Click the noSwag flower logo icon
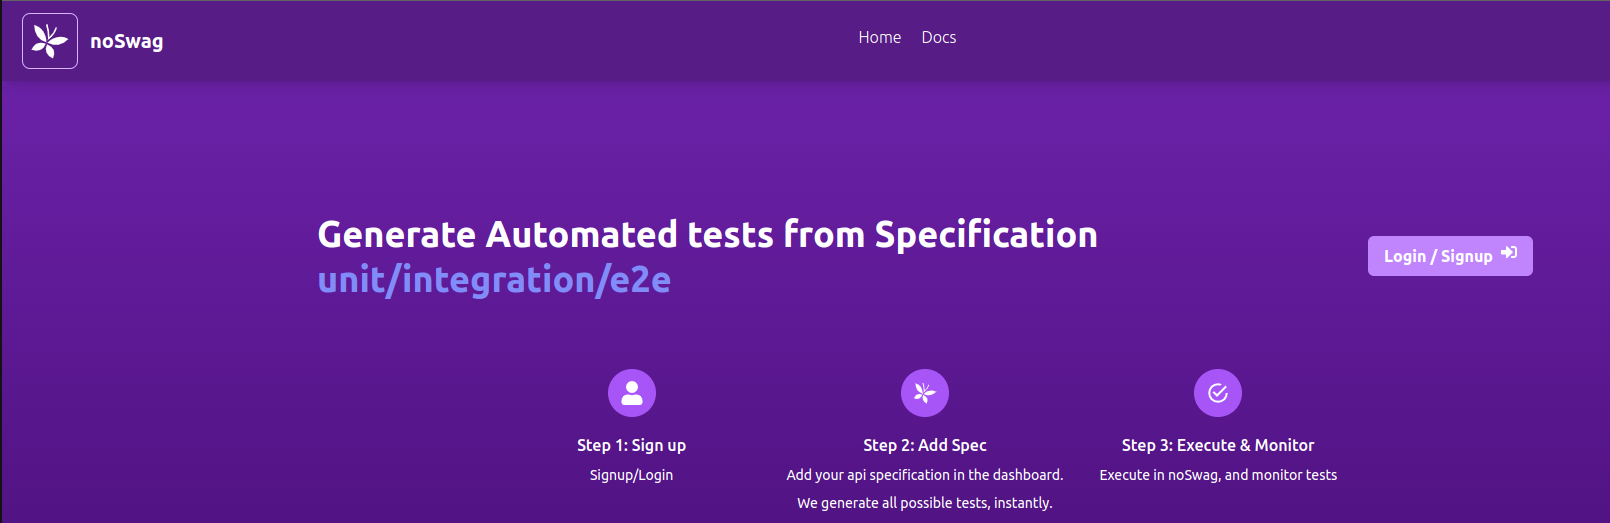1610x523 pixels. pyautogui.click(x=50, y=41)
